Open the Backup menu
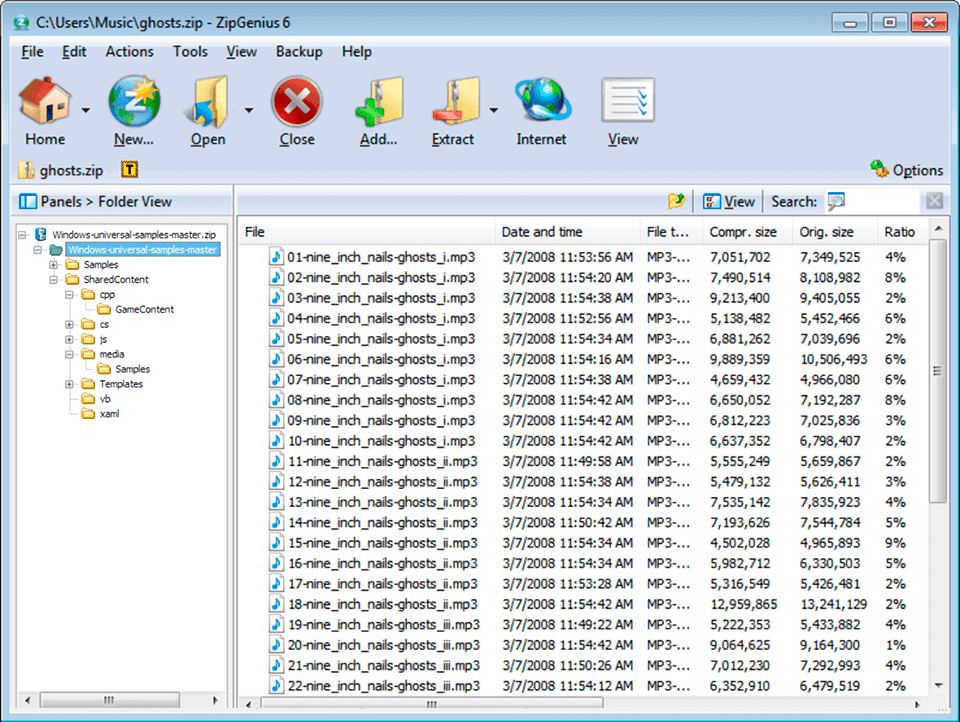 (x=298, y=51)
